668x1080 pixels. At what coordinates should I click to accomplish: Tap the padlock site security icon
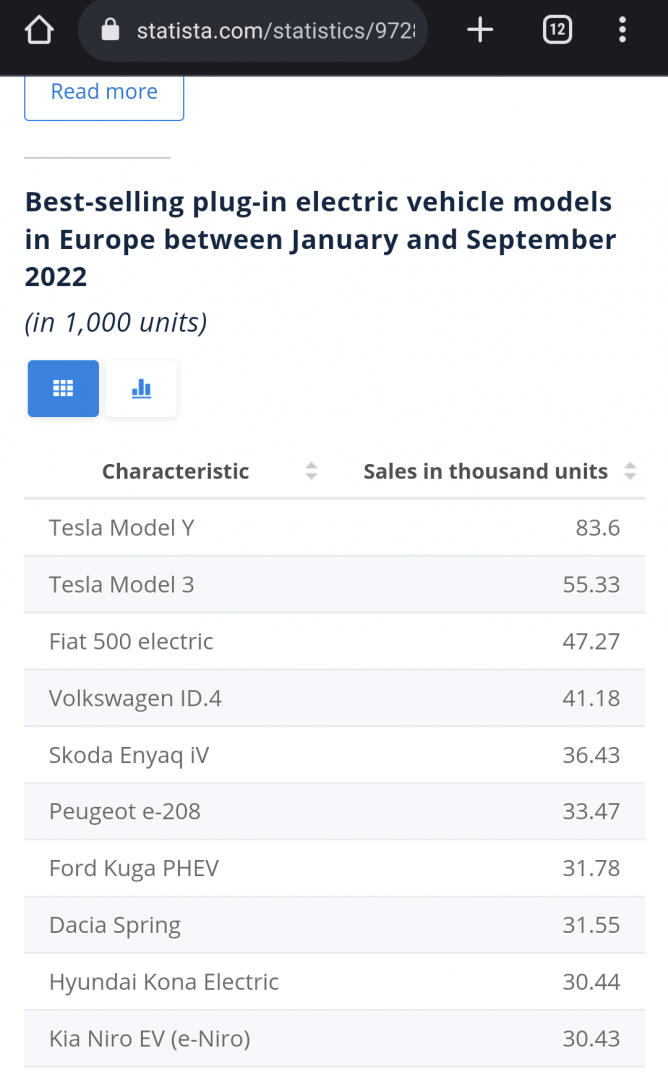[x=111, y=31]
